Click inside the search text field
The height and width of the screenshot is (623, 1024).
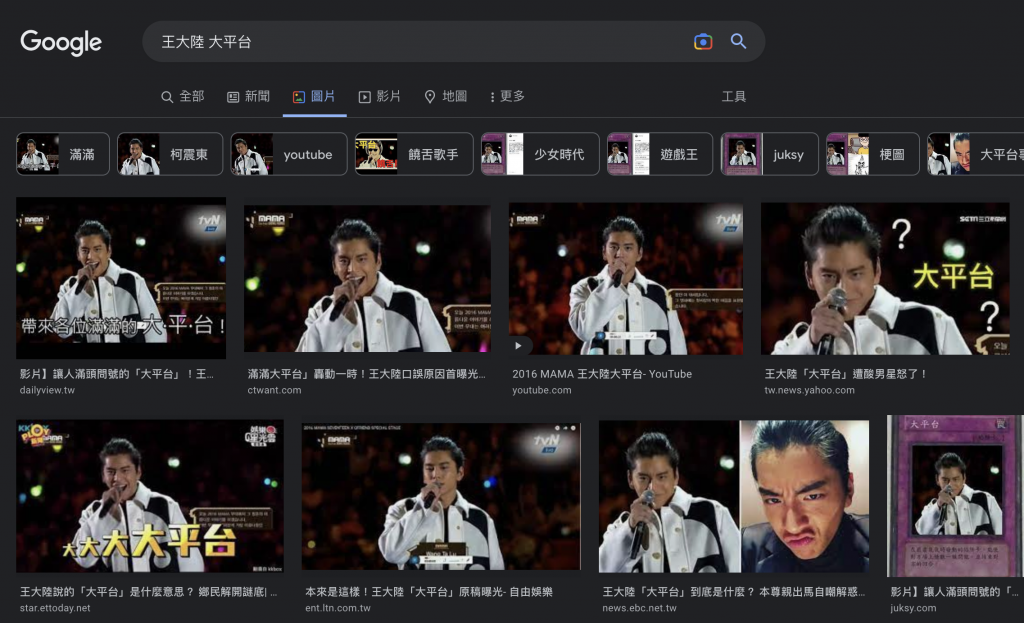tap(420, 42)
